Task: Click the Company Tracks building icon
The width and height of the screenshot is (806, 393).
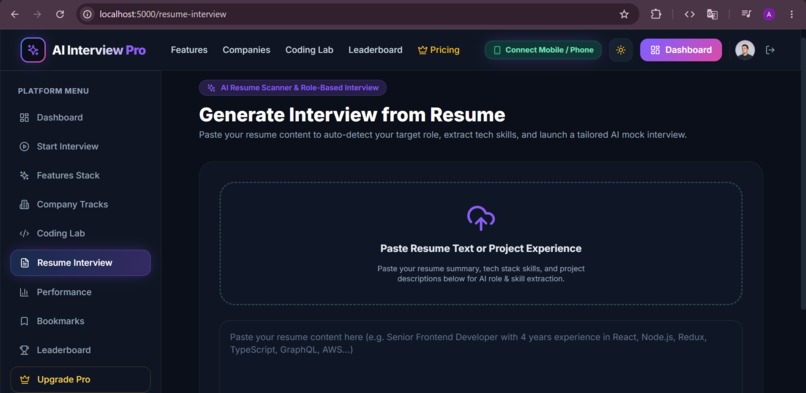Action: (x=24, y=204)
